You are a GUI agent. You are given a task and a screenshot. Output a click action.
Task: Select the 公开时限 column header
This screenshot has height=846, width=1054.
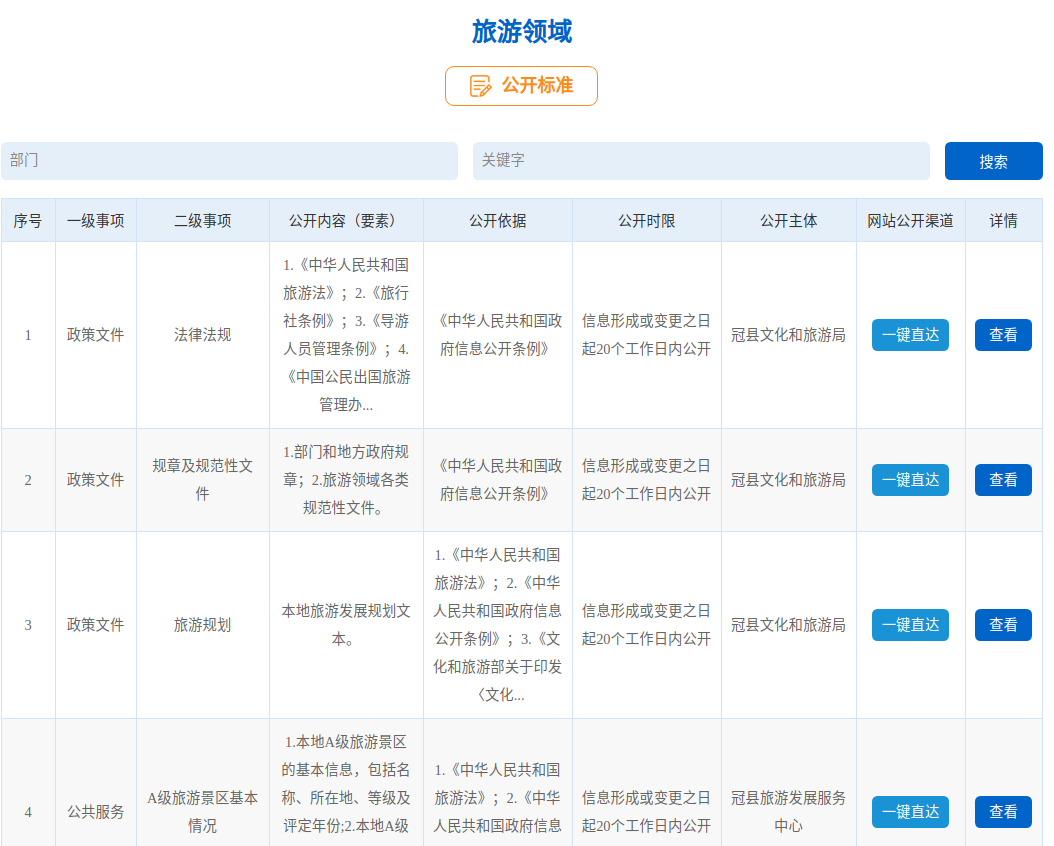(646, 221)
